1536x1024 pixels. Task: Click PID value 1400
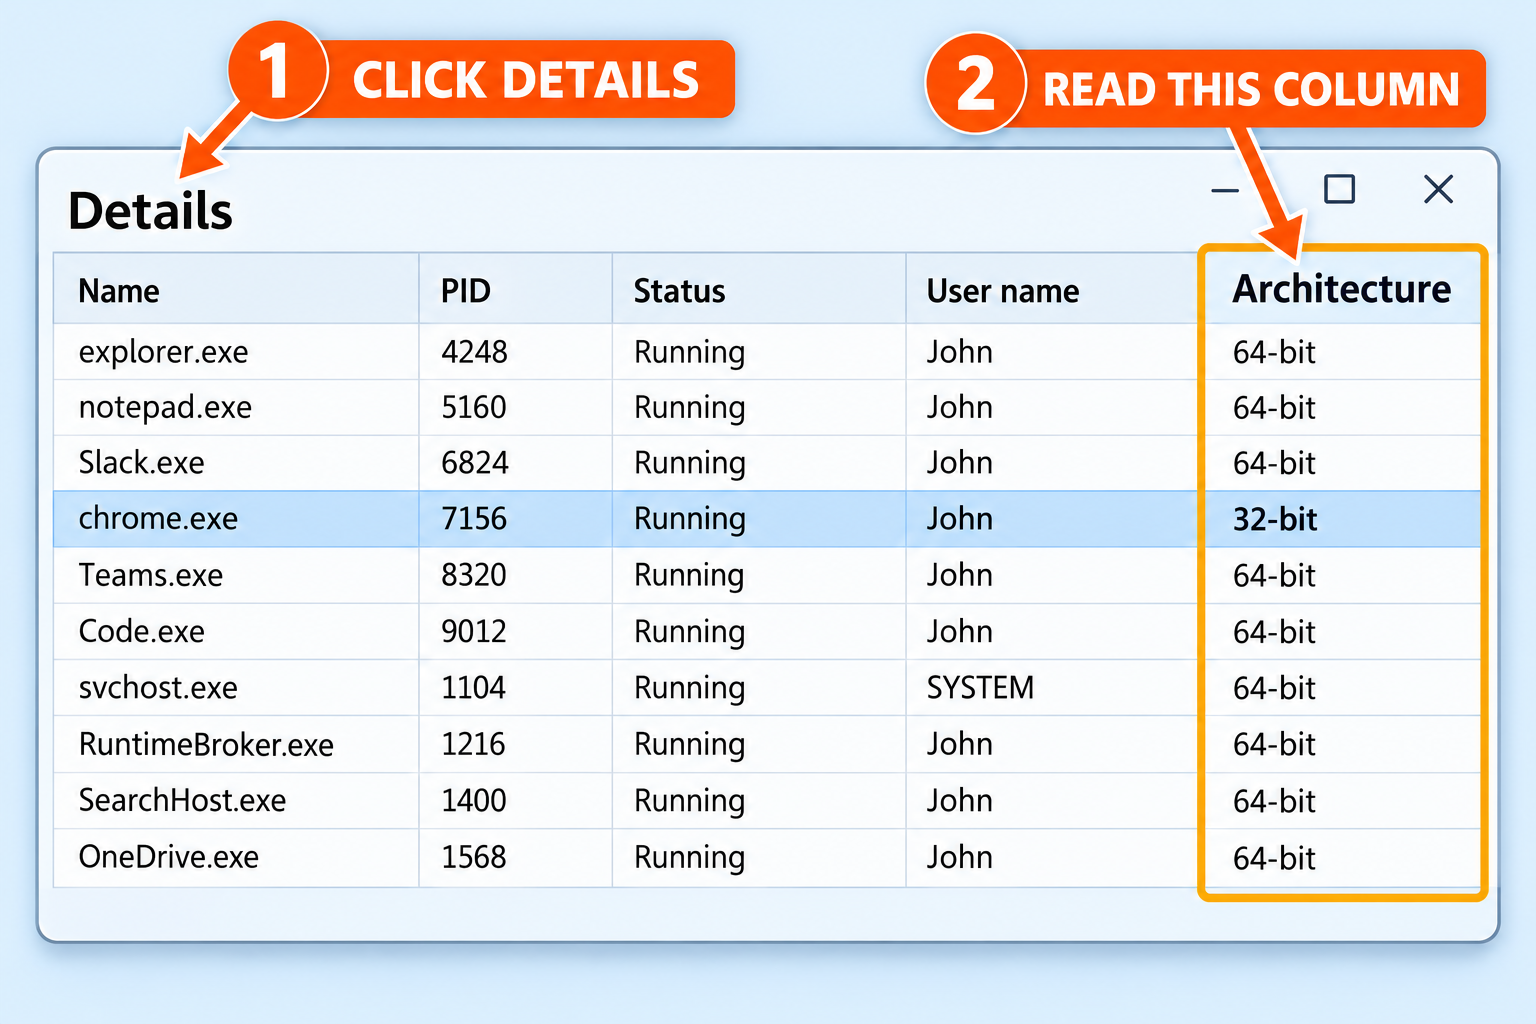474,801
